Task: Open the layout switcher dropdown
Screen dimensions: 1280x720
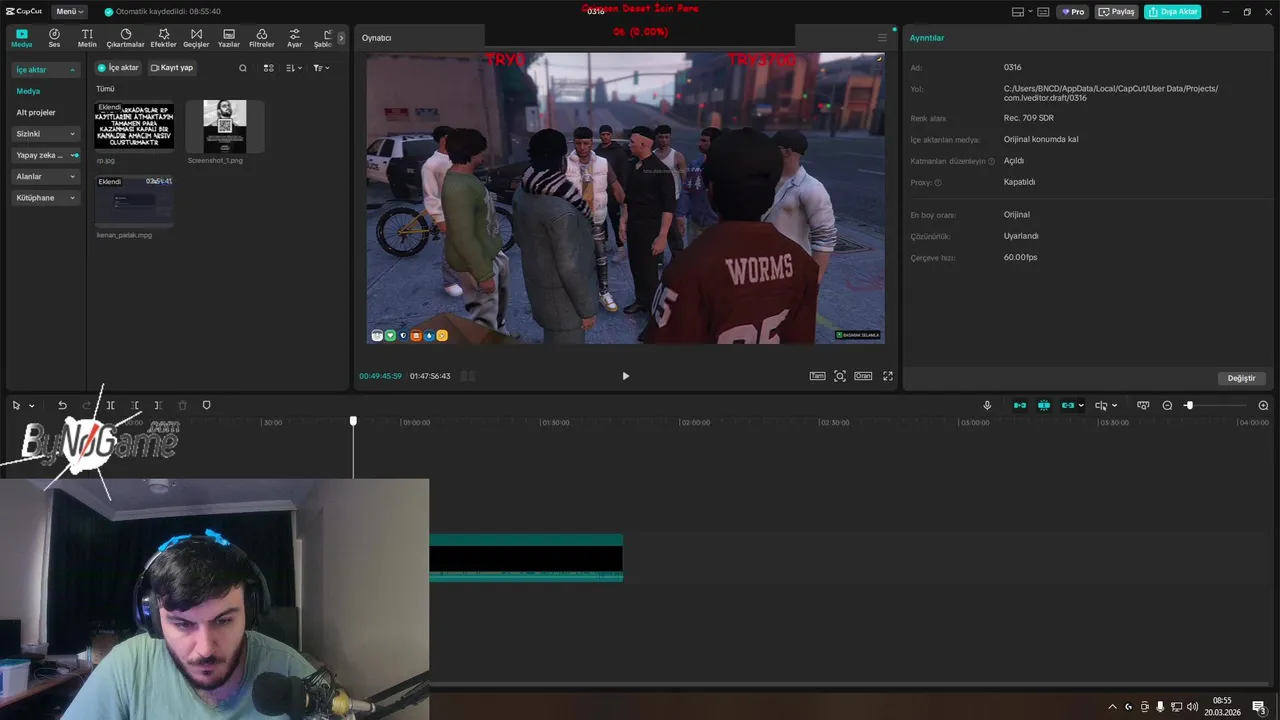Action: (1023, 12)
